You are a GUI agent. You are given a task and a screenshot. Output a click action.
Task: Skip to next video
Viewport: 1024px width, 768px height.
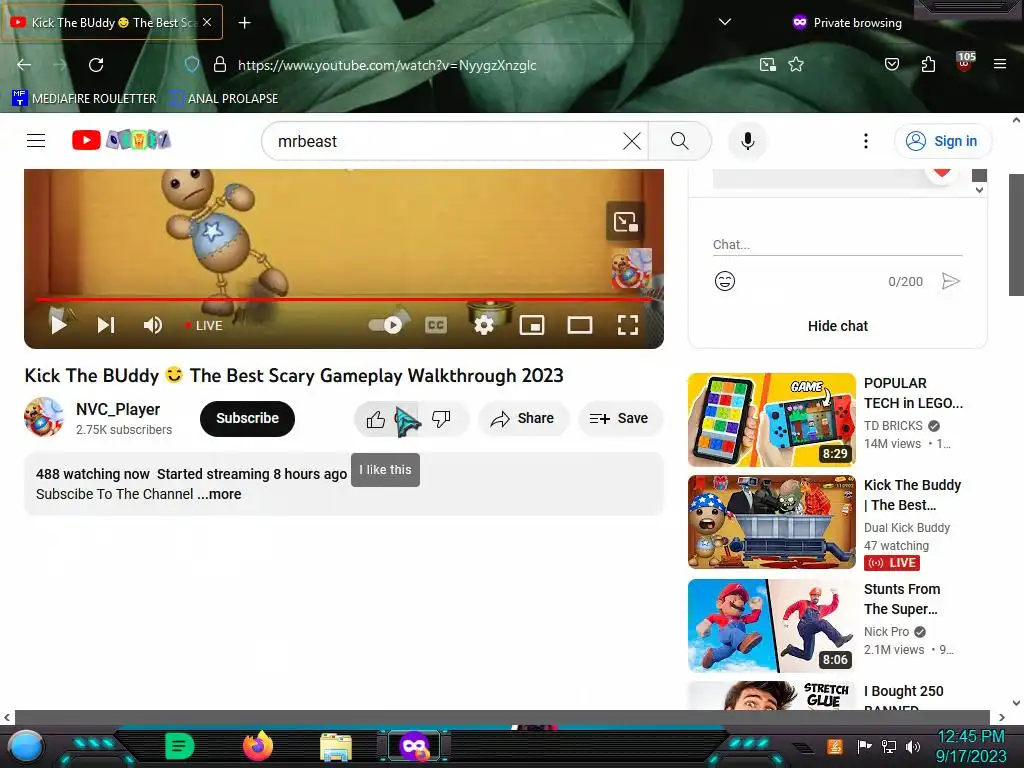pyautogui.click(x=106, y=325)
